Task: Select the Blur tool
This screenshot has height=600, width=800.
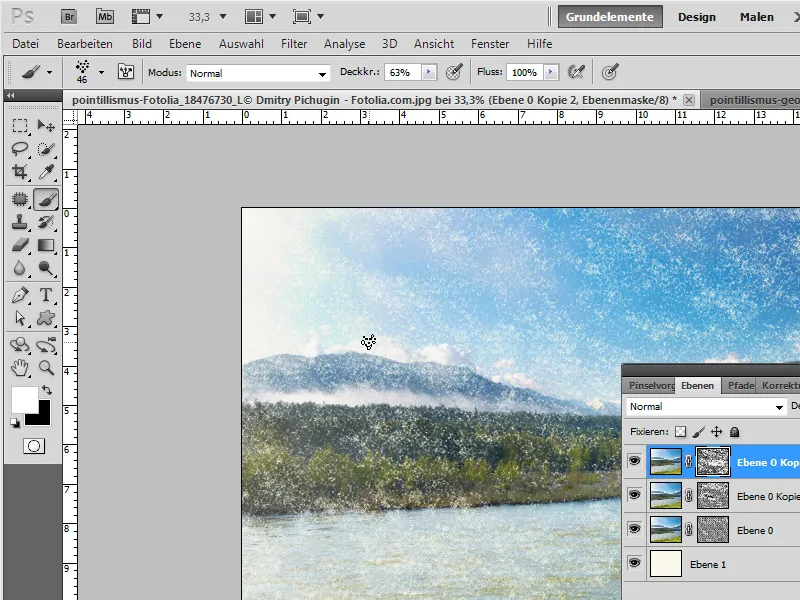Action: coord(20,268)
